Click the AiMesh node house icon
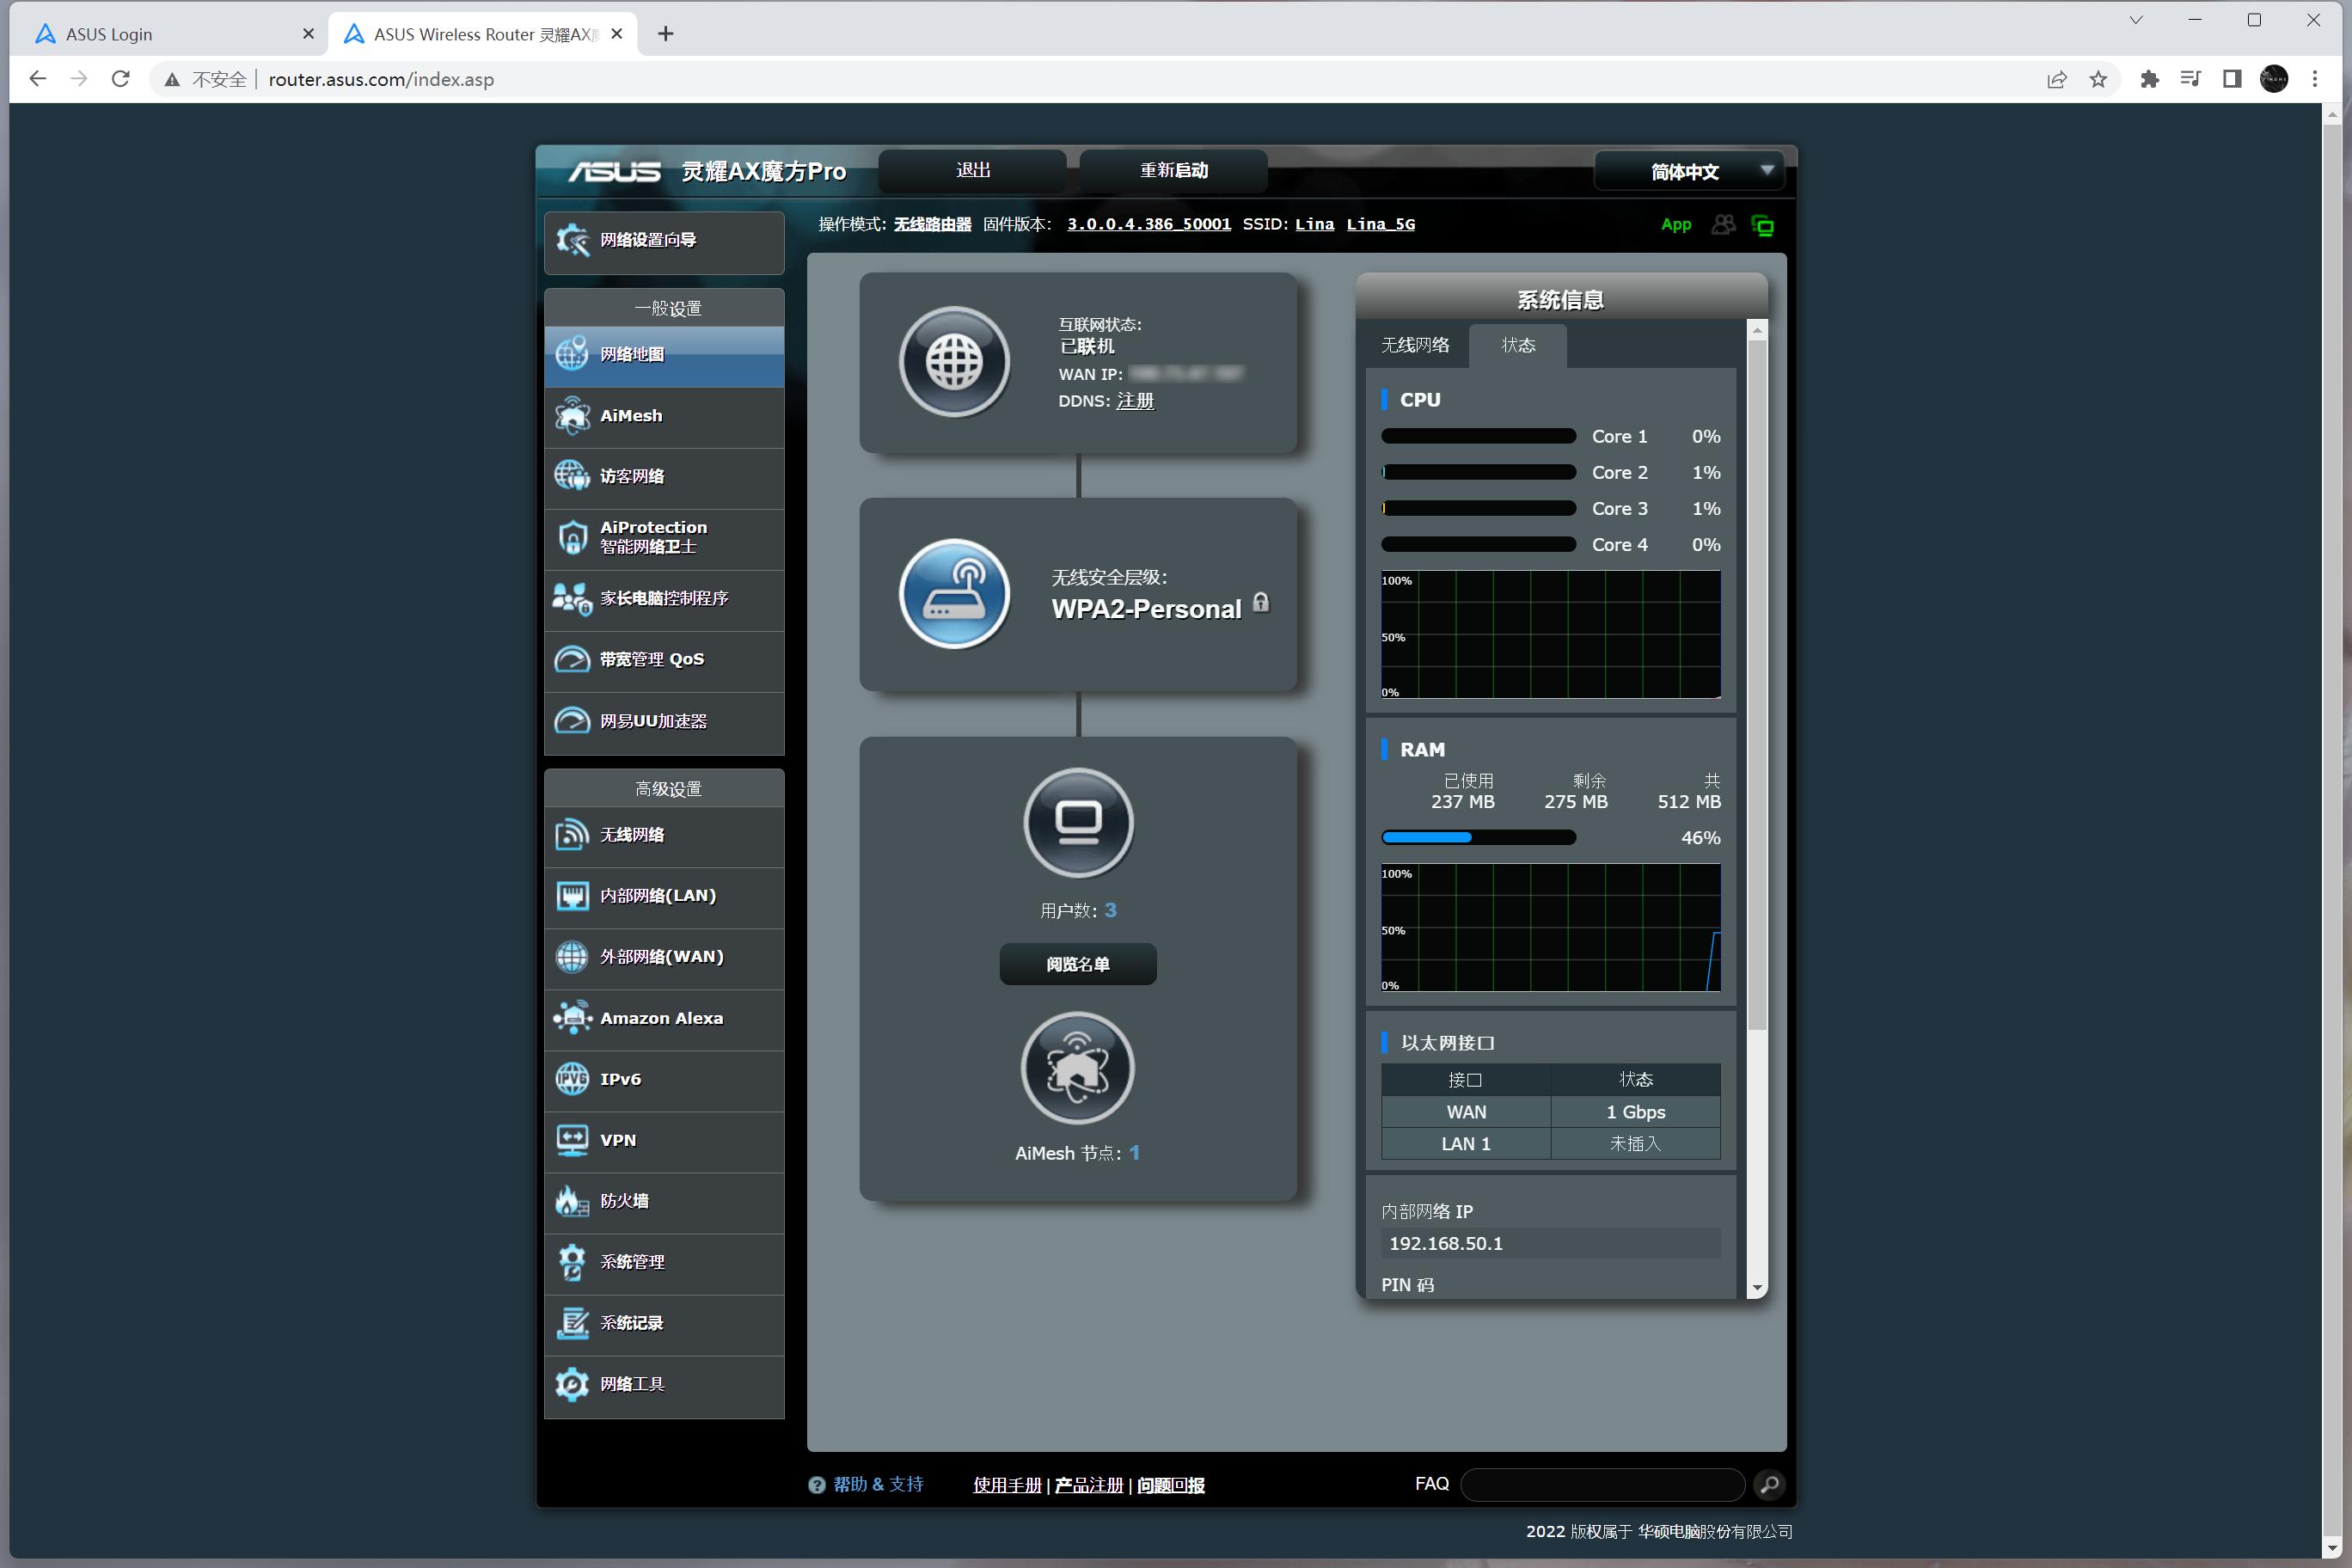The width and height of the screenshot is (2352, 1568). pyautogui.click(x=1077, y=1068)
